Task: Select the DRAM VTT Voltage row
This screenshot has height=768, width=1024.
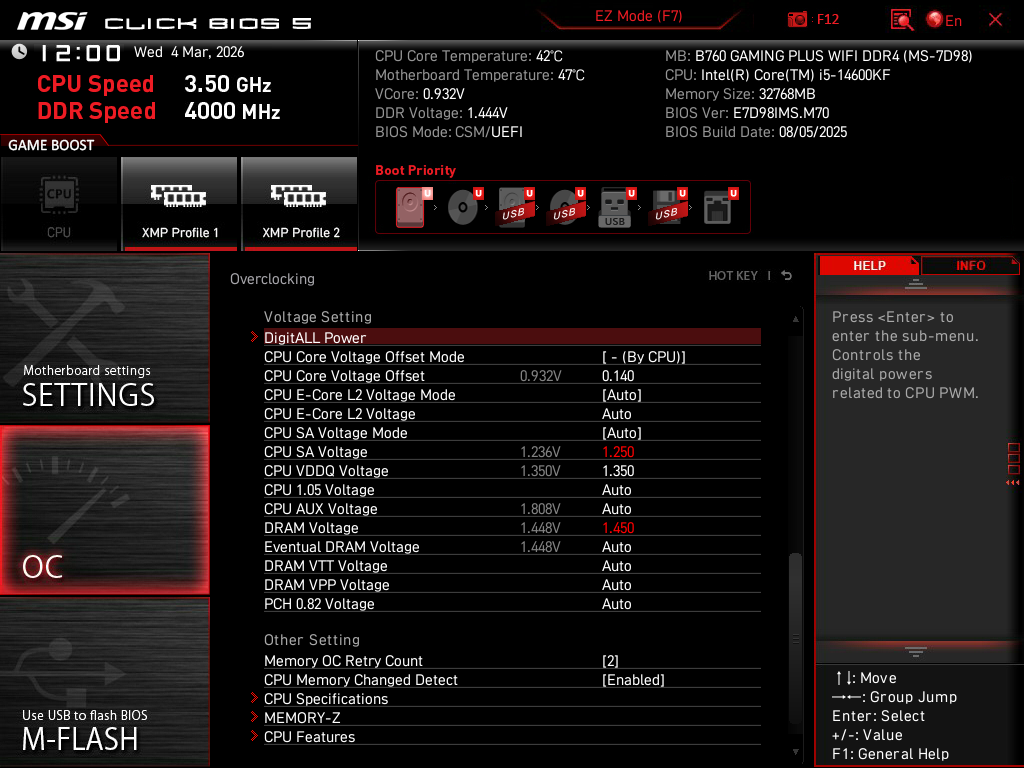Action: [x=511, y=566]
